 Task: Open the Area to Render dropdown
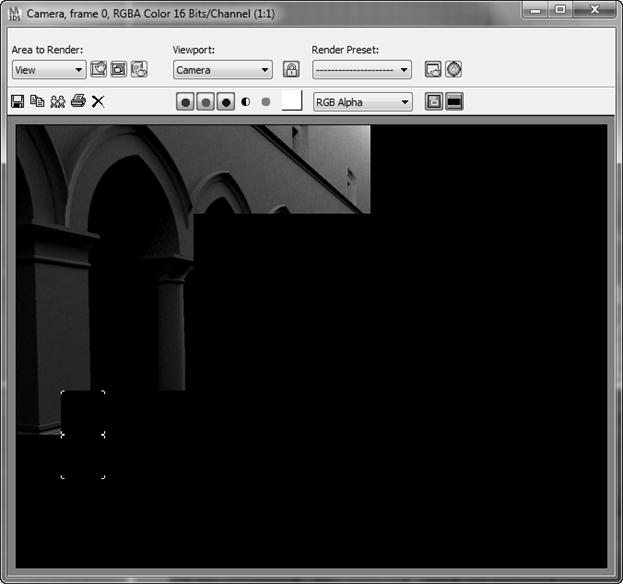48,70
